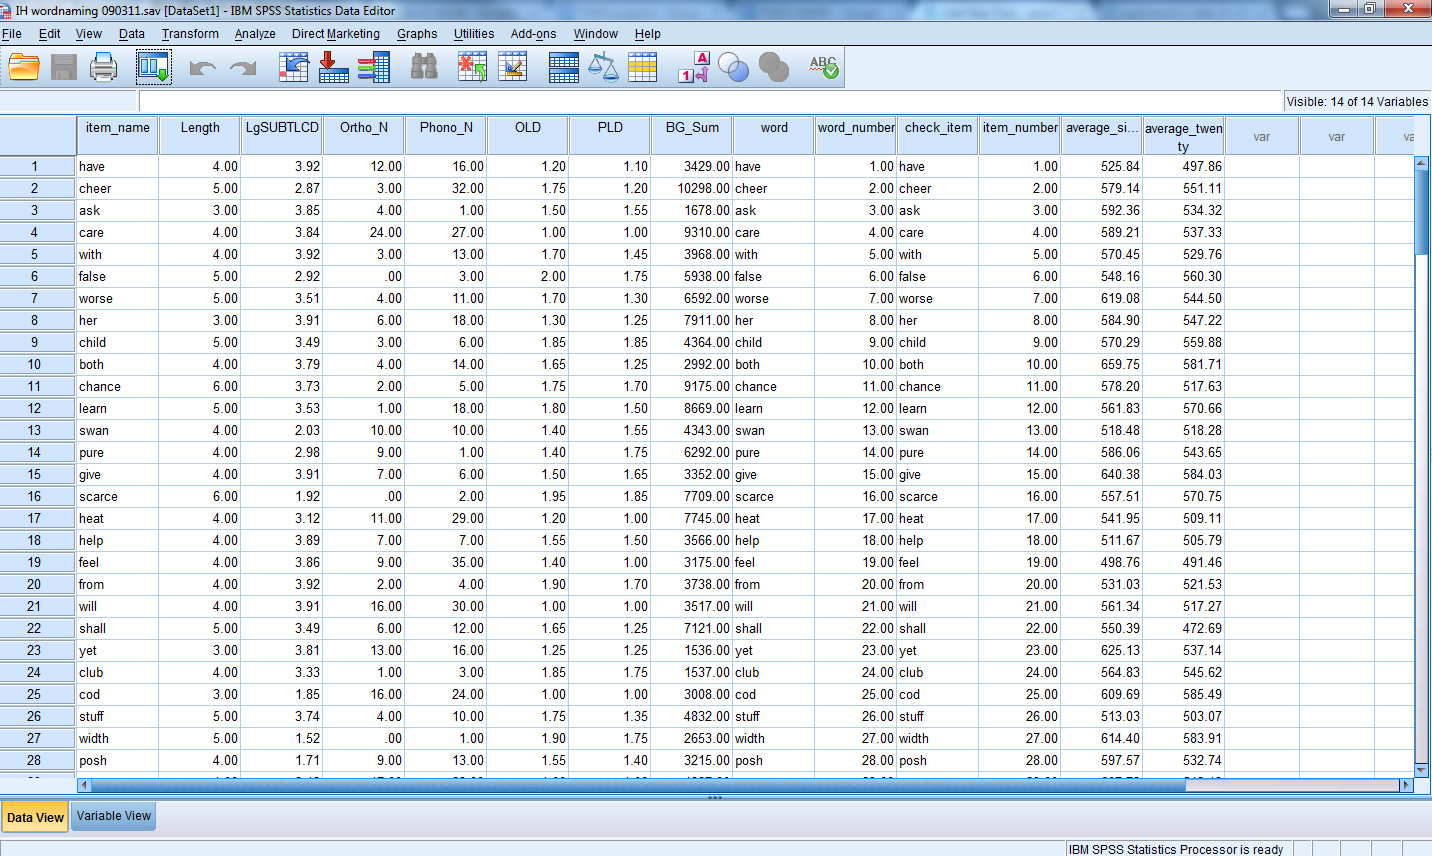Image resolution: width=1432 pixels, height=856 pixels.
Task: Click the vertical scrollbar down arrow
Action: tap(1421, 769)
